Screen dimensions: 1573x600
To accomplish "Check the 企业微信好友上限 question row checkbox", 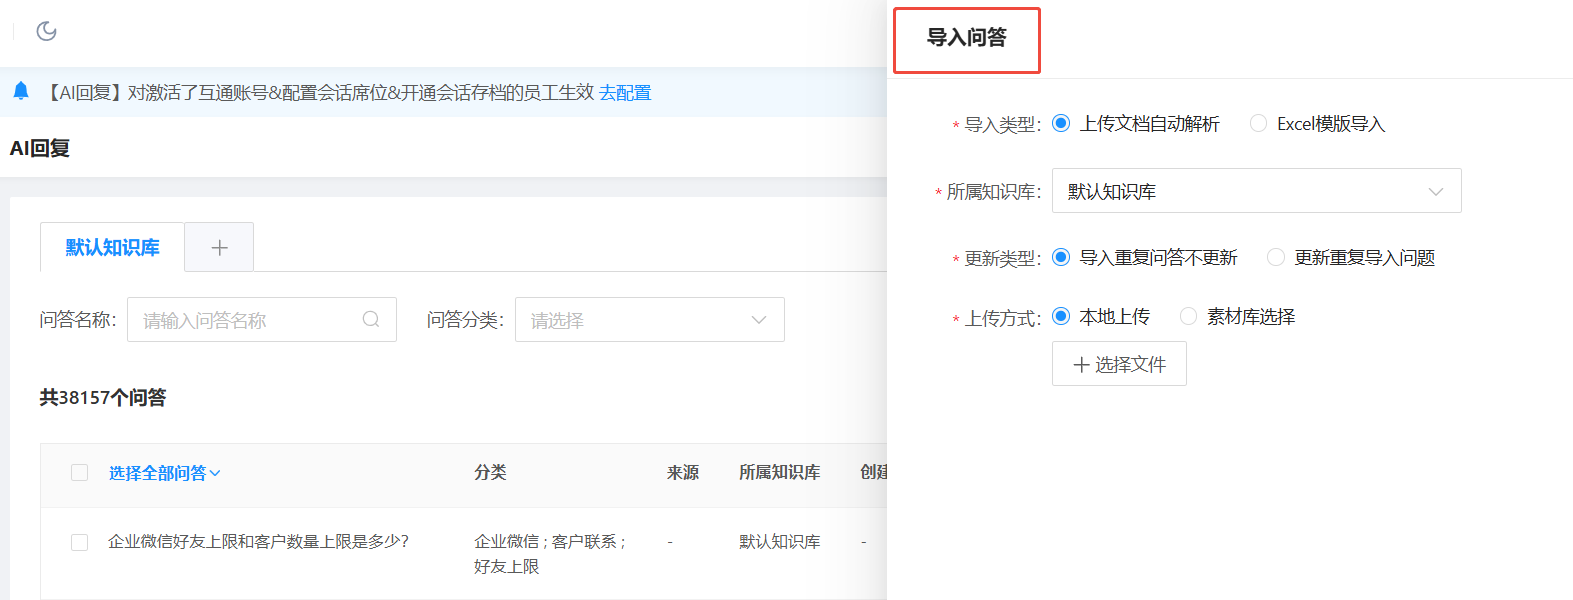I will 80,542.
